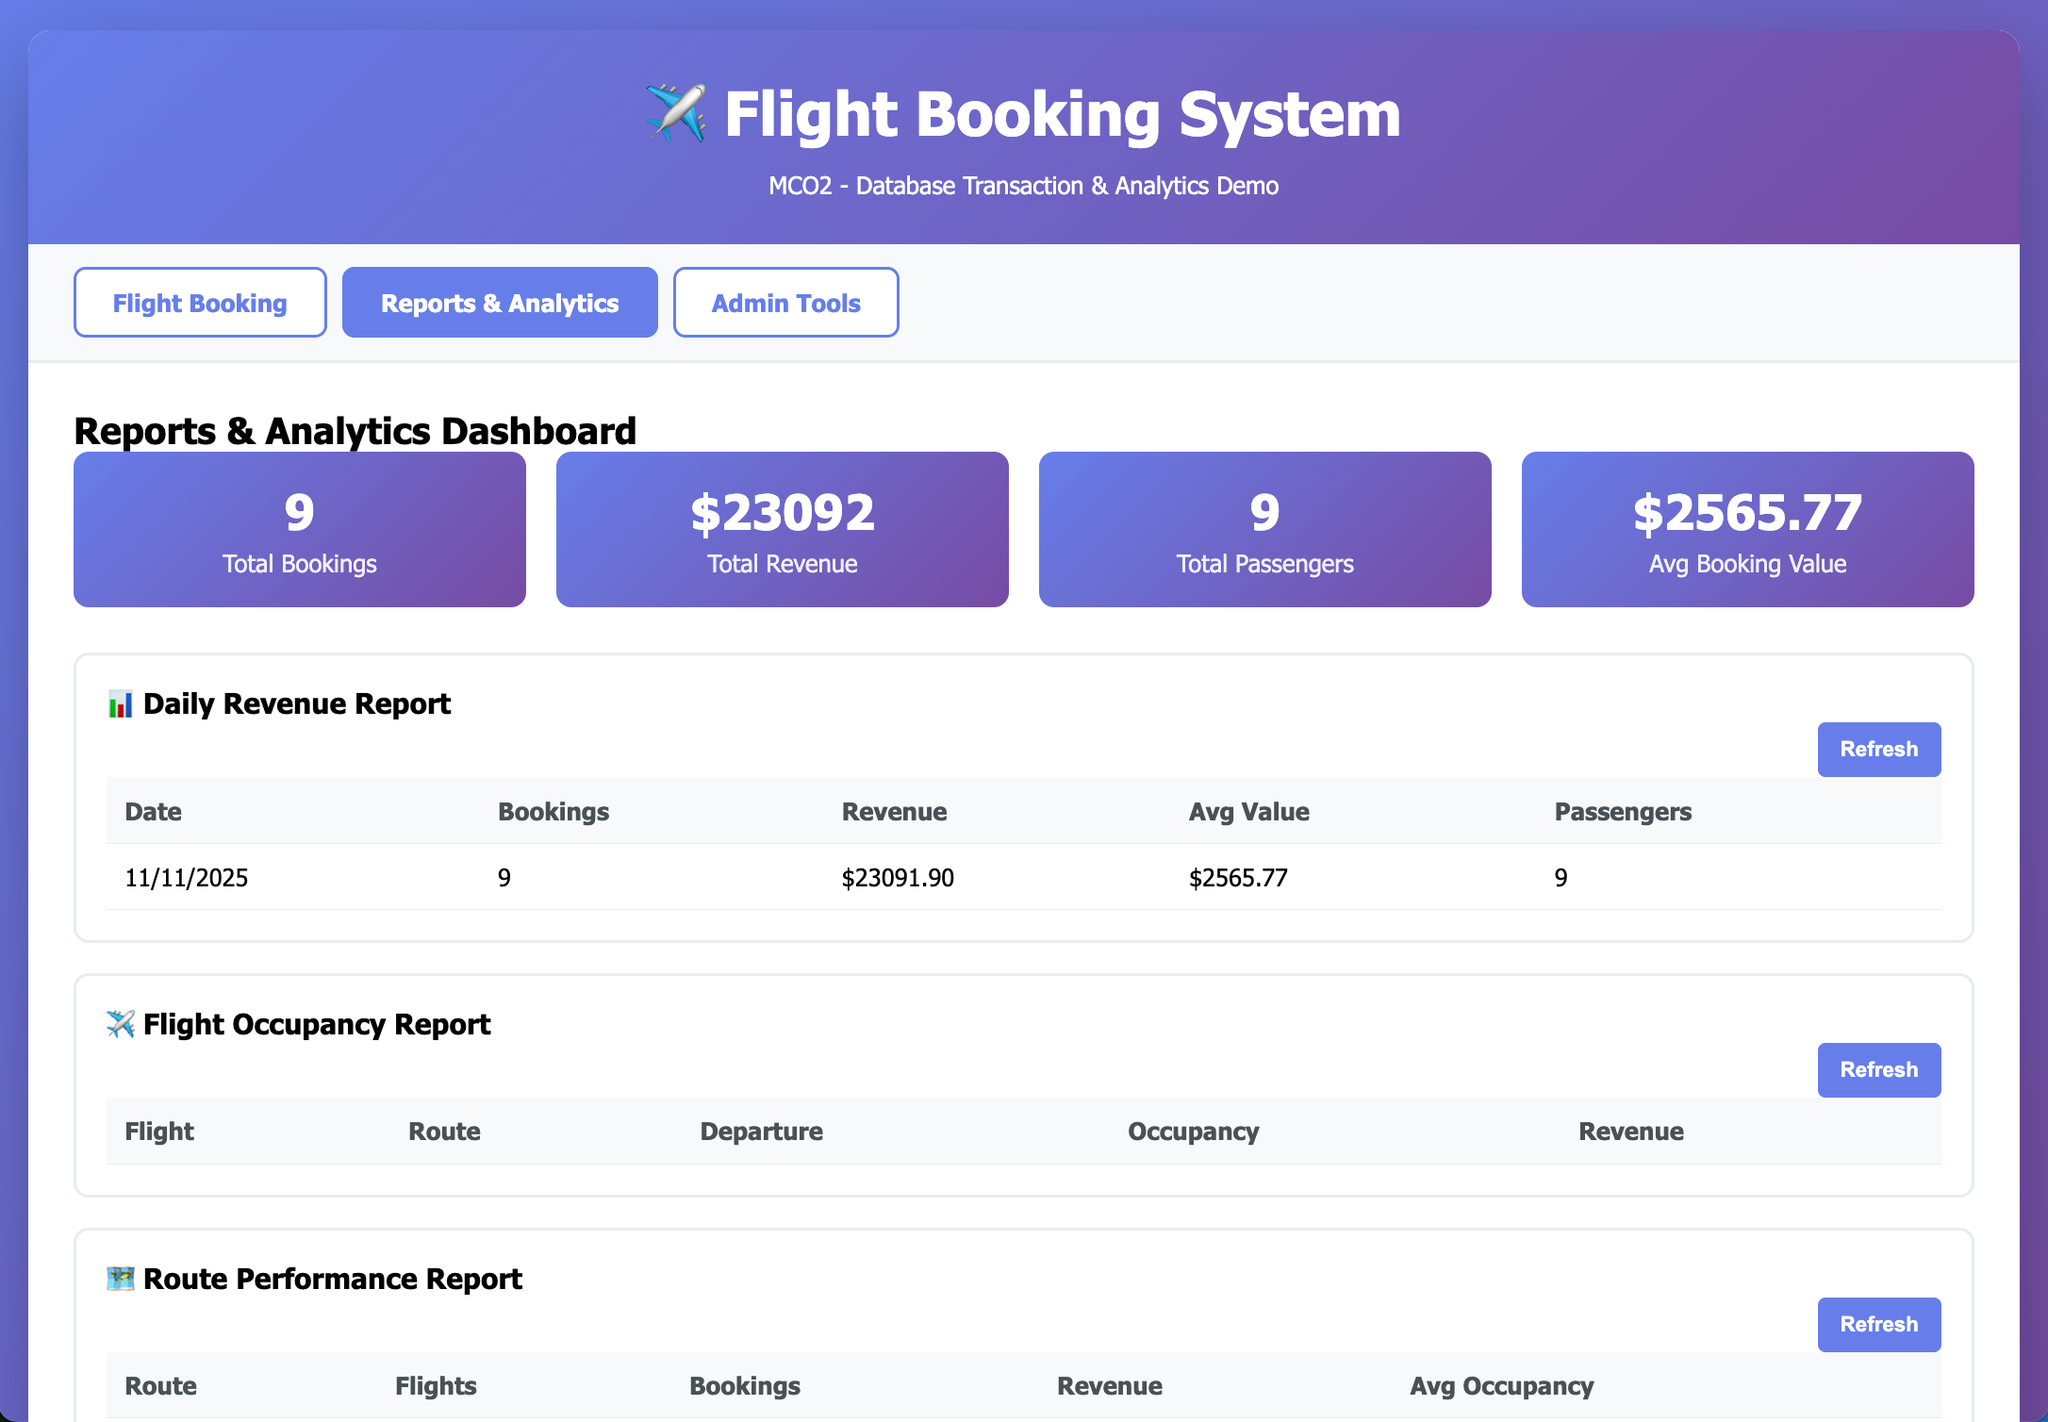Click the Total Revenue stat card
The image size is (2048, 1422).
click(782, 529)
